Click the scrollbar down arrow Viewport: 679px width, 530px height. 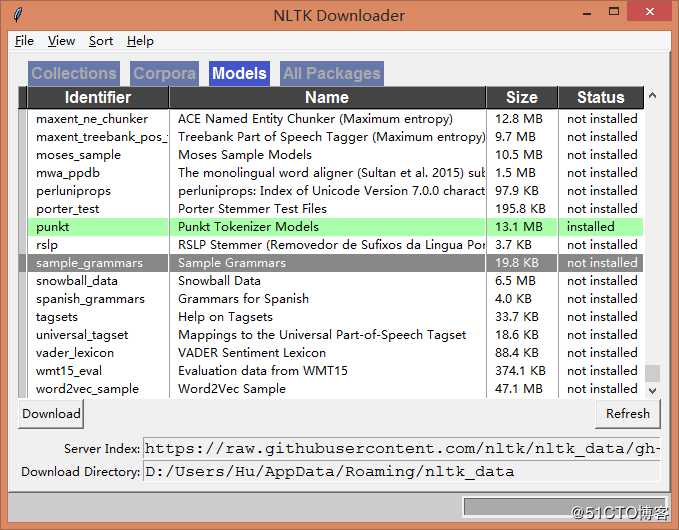pos(653,390)
